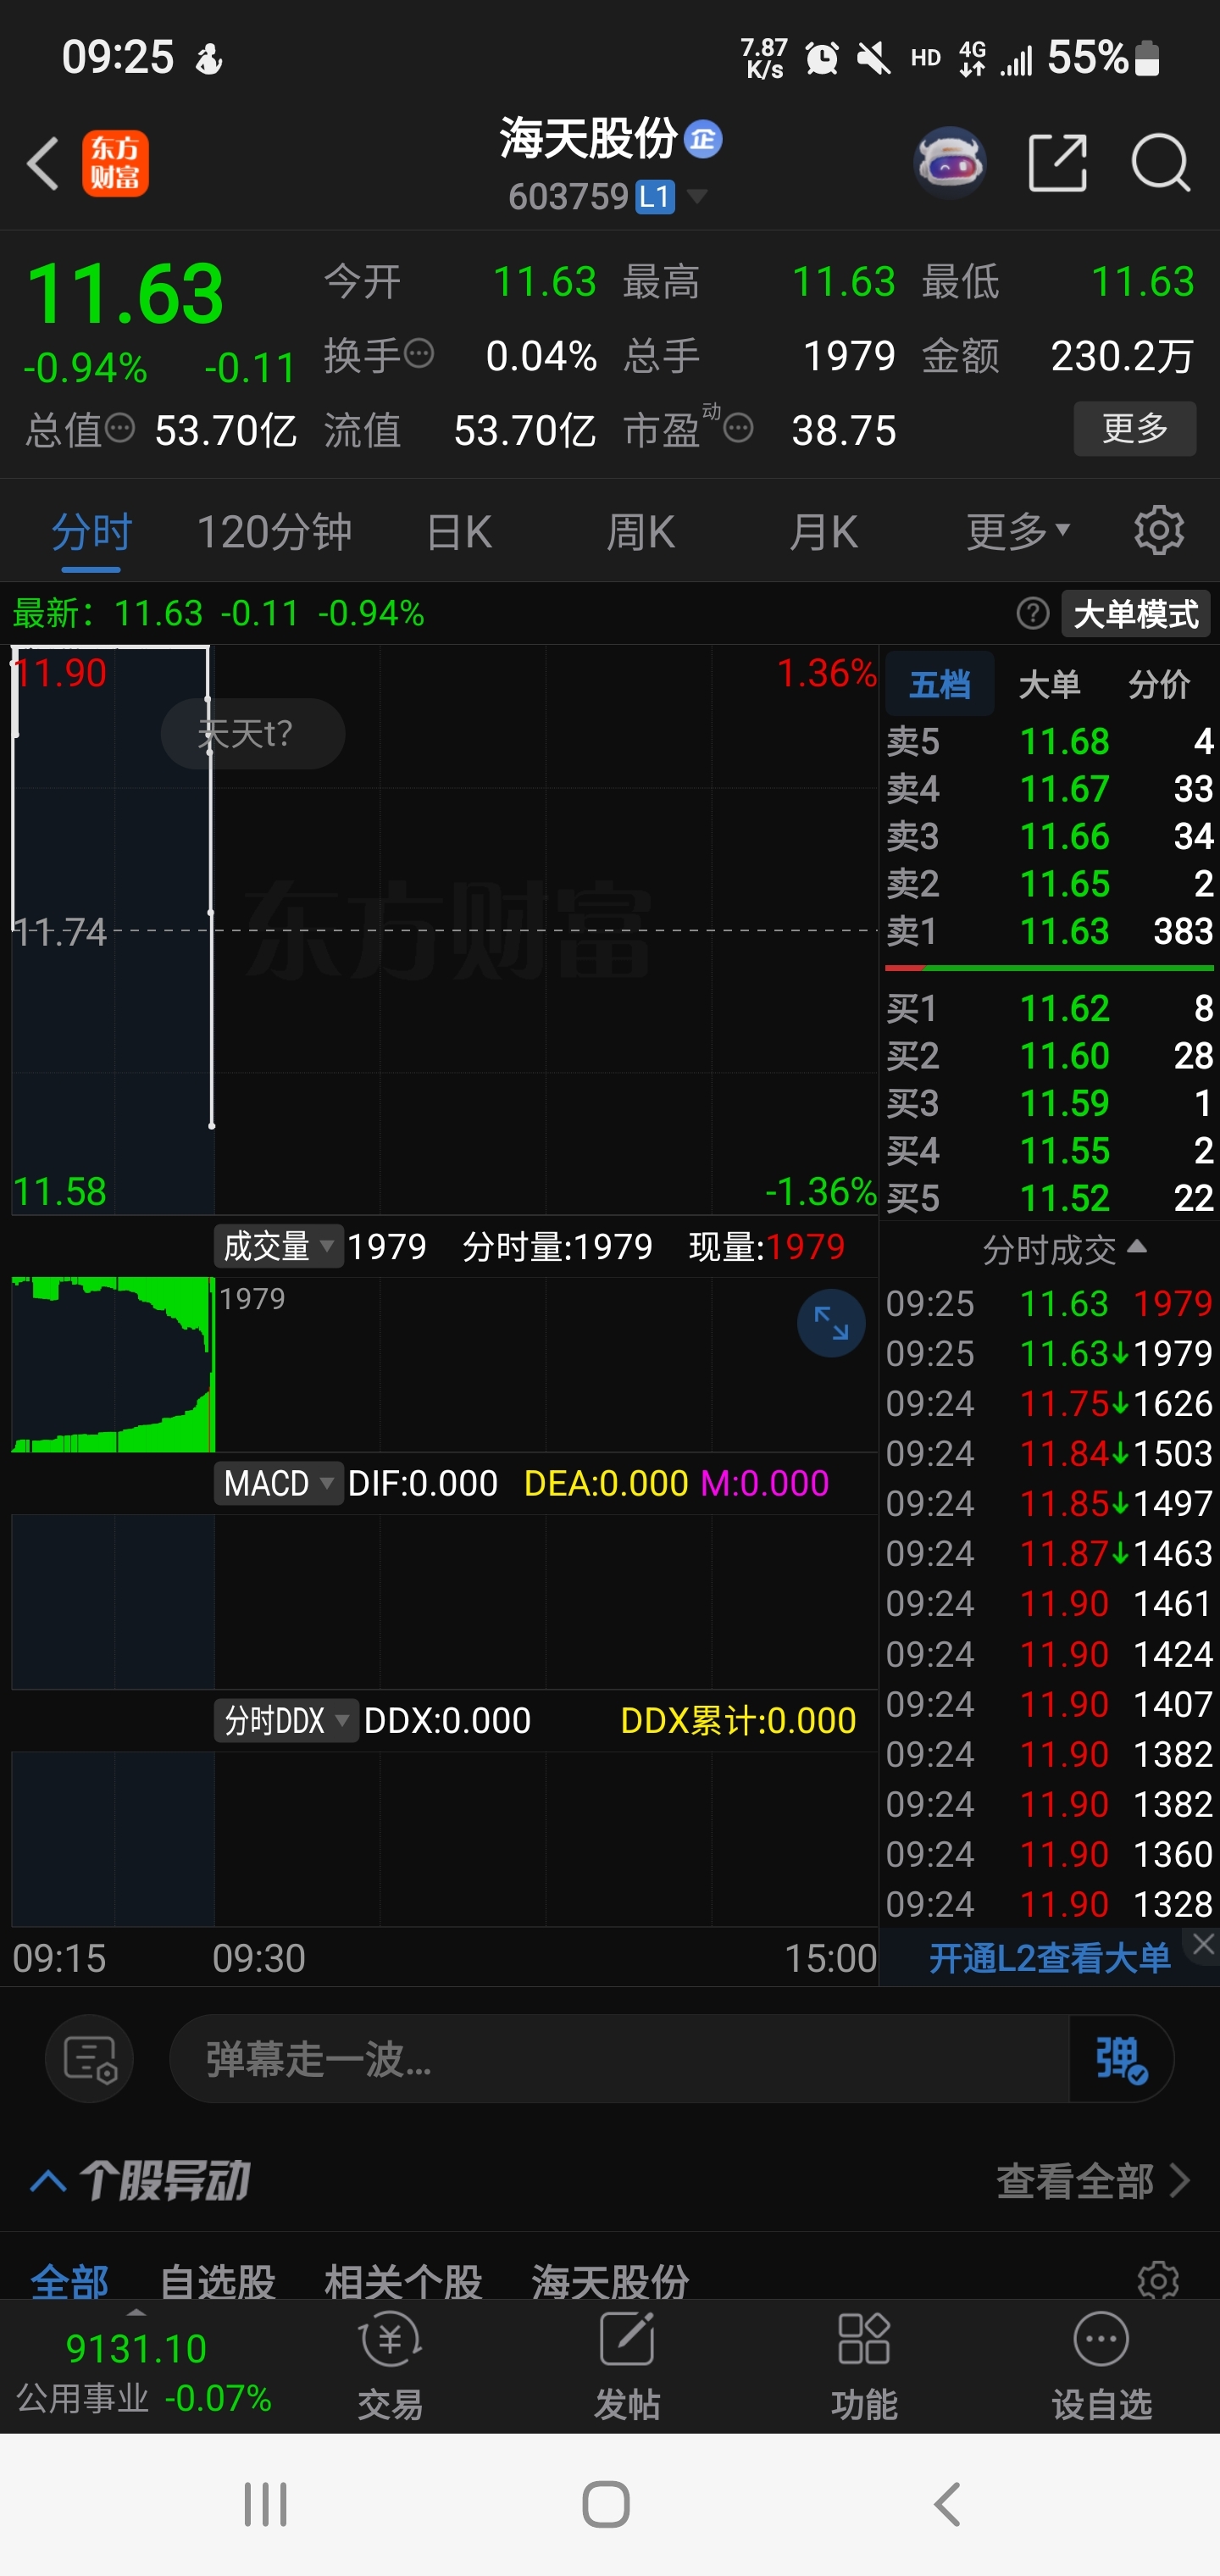The width and height of the screenshot is (1220, 2576).
Task: Tap the 天天t? chart bubble
Action: click(x=253, y=734)
